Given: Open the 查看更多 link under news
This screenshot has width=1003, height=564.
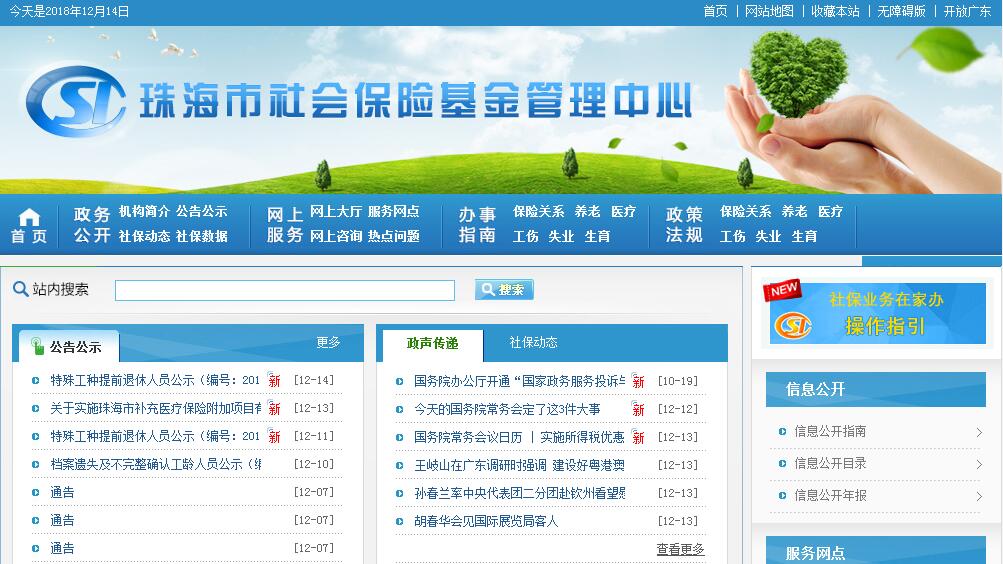Looking at the screenshot, I should point(680,549).
